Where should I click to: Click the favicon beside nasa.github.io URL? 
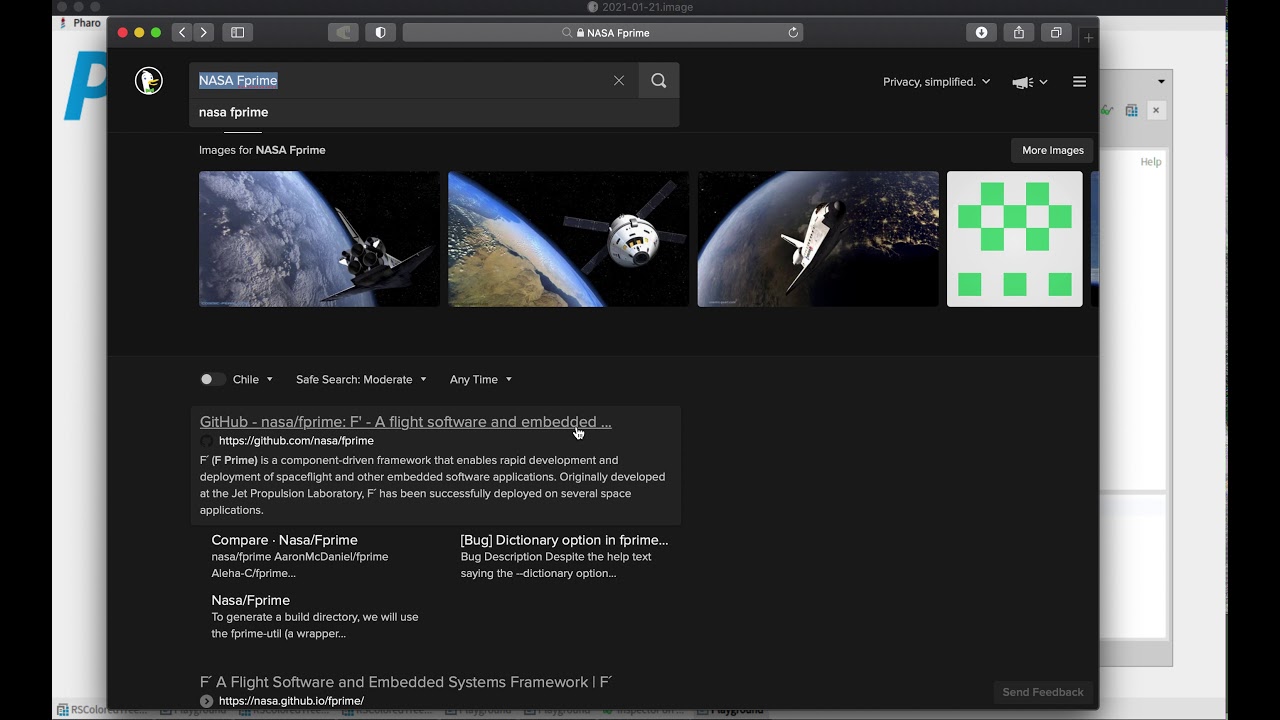206,701
